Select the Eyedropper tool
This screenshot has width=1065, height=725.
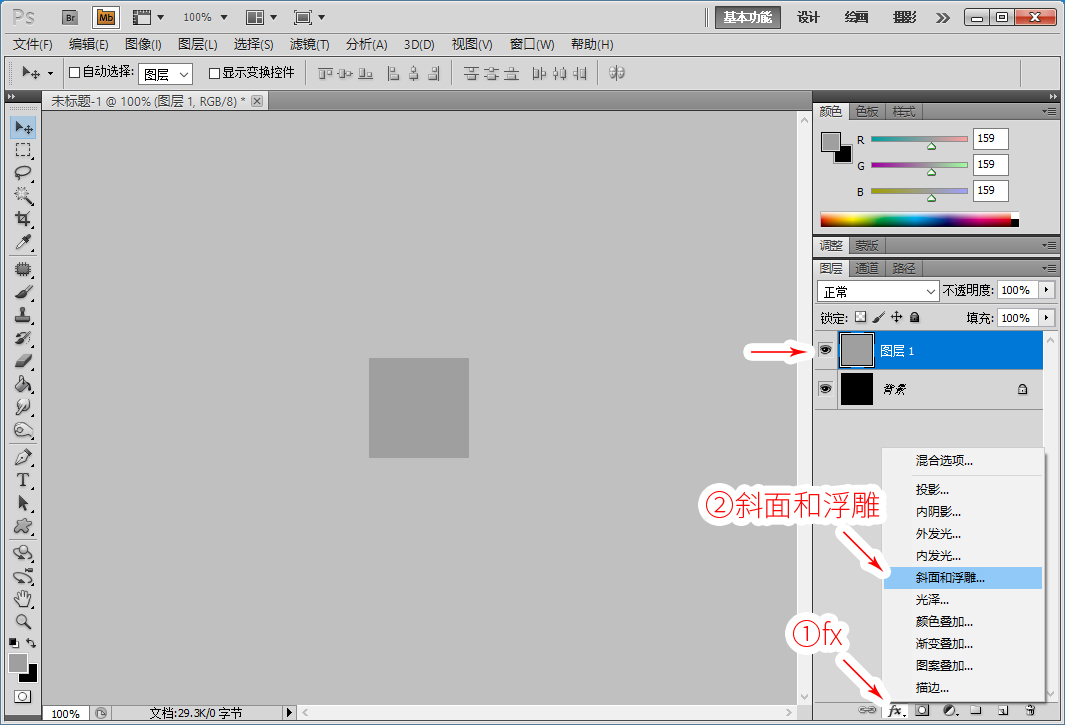22,242
